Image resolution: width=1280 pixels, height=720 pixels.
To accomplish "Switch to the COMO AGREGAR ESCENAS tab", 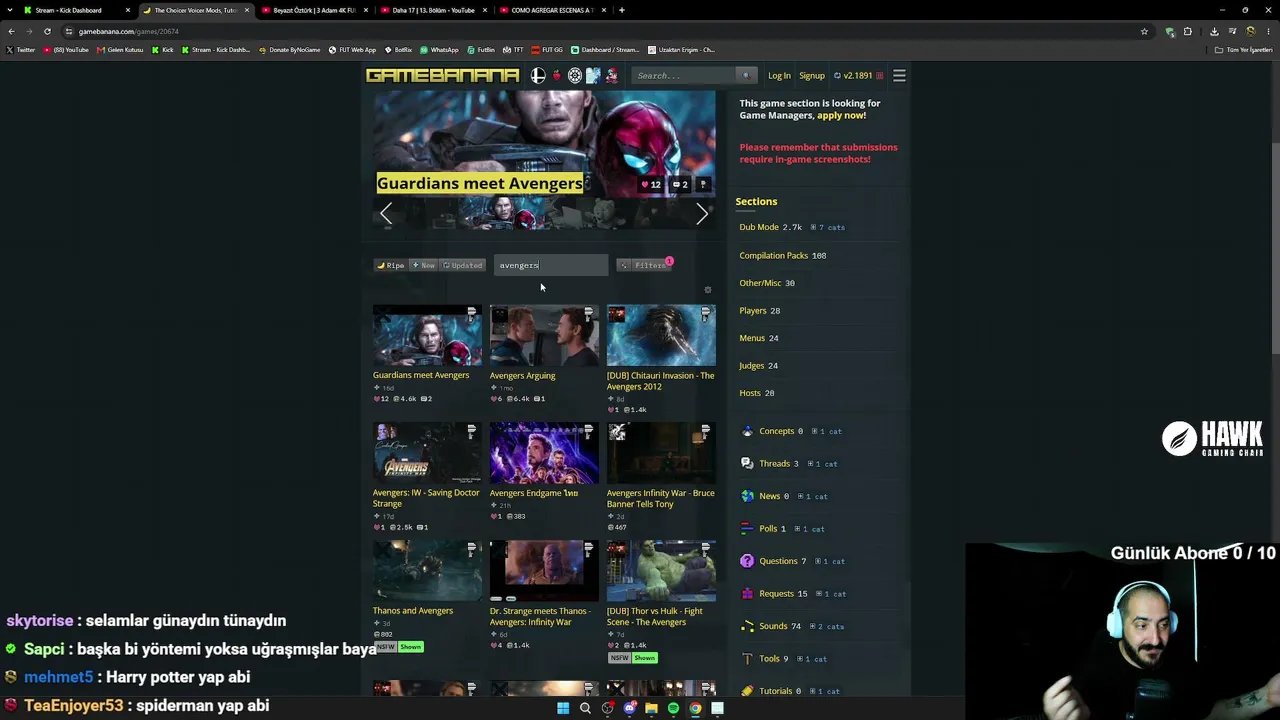I will (552, 10).
